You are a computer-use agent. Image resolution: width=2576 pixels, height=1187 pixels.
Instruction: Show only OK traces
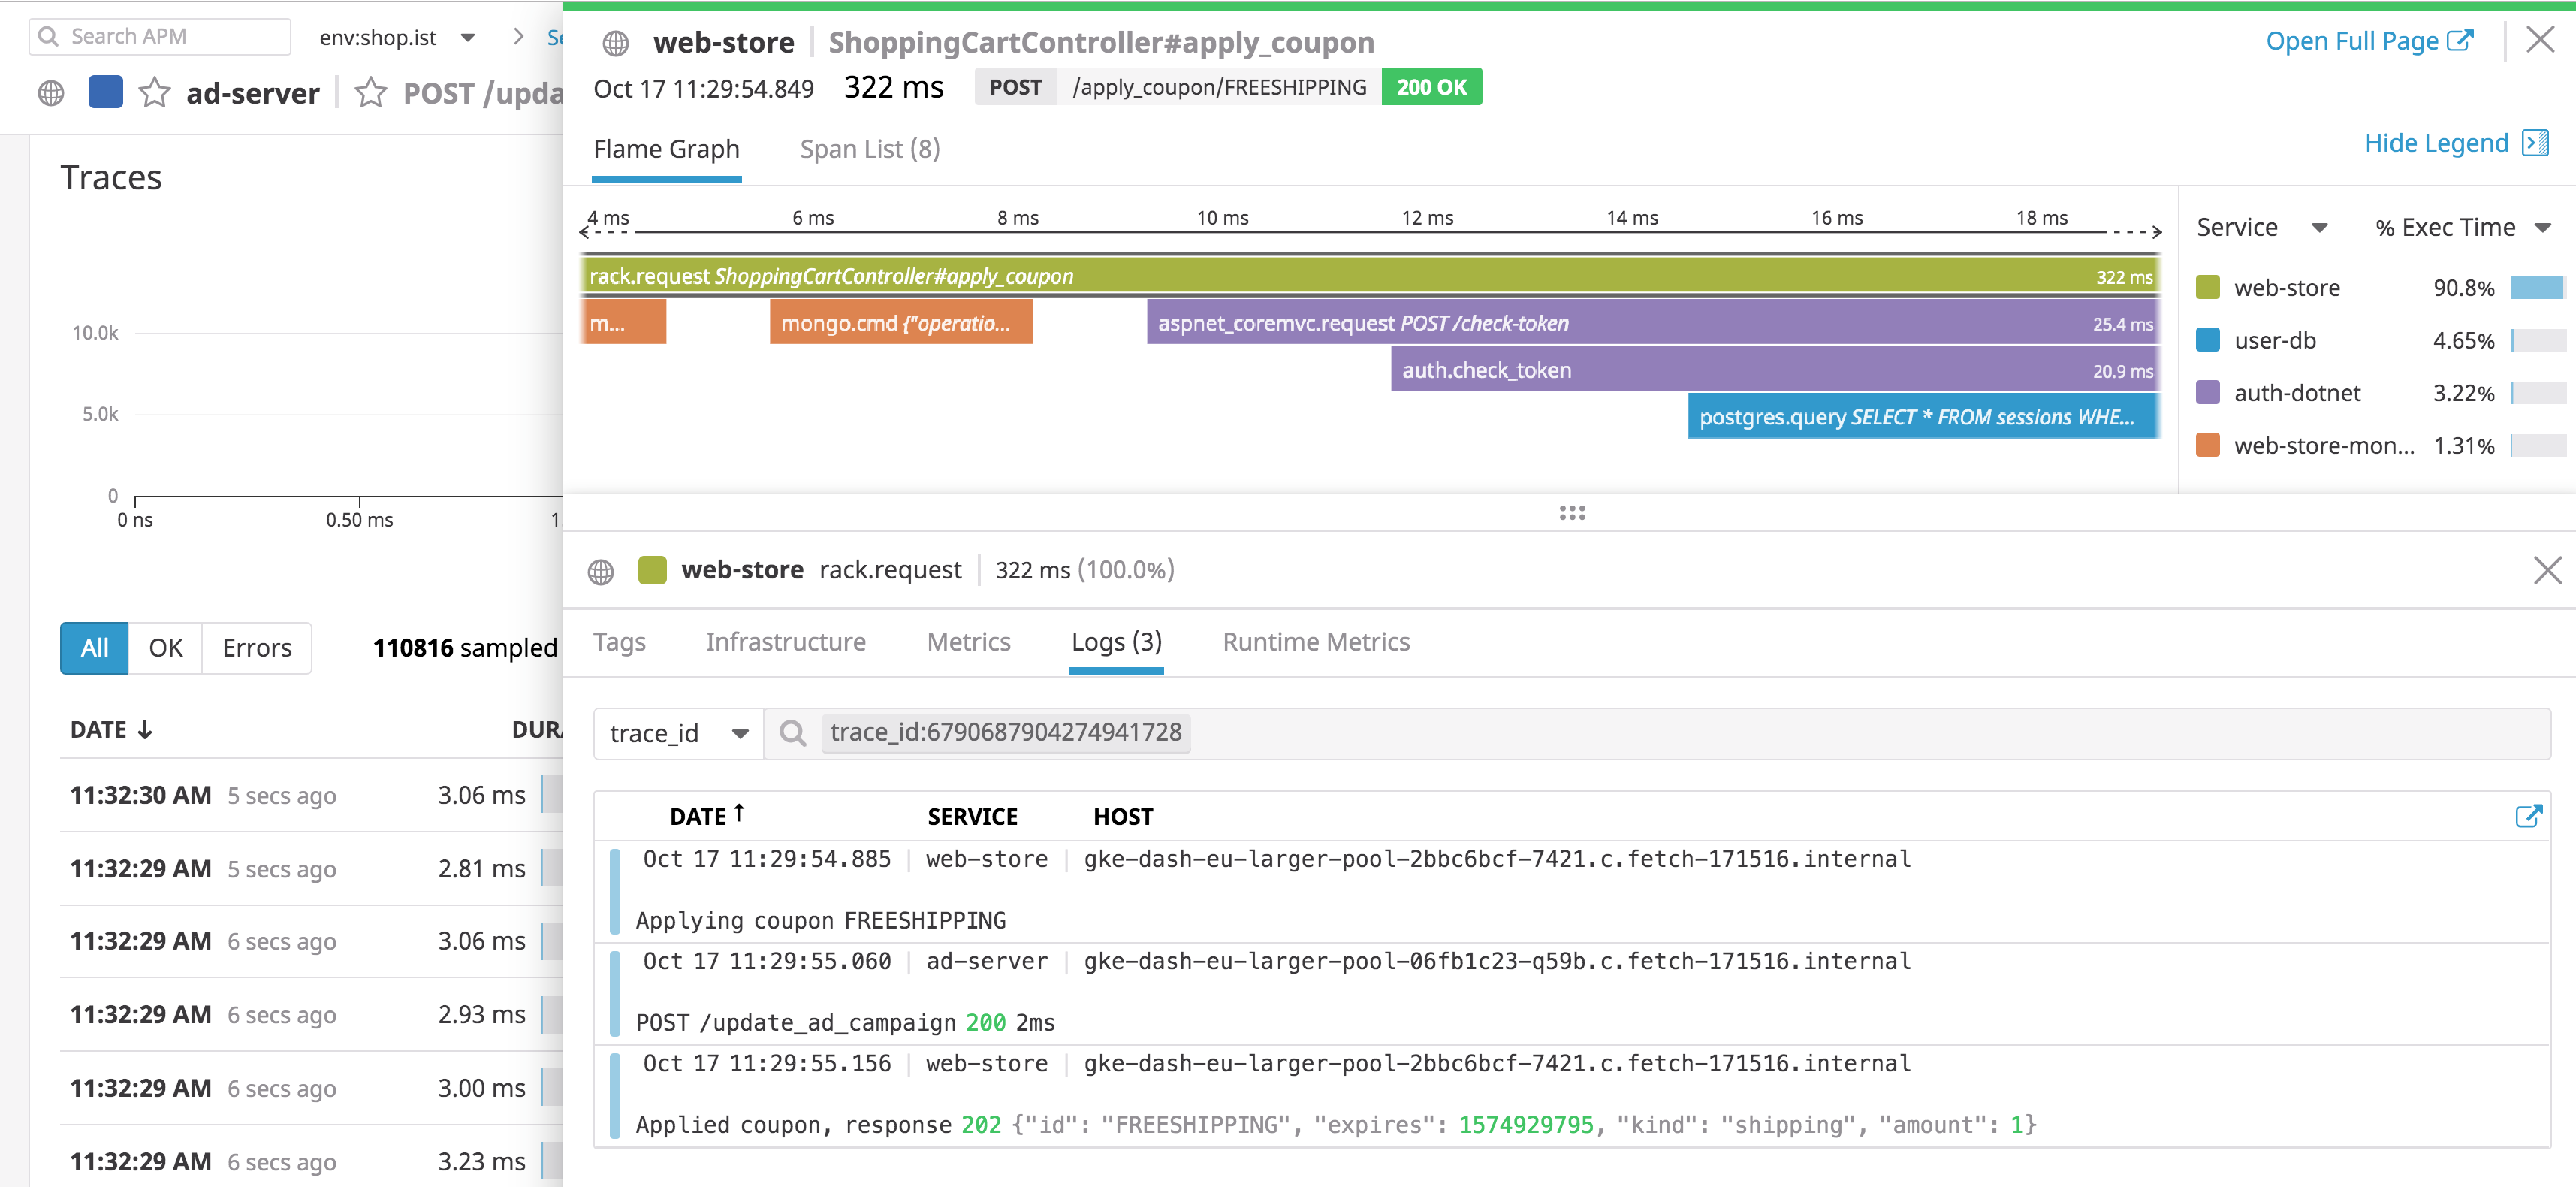165,648
